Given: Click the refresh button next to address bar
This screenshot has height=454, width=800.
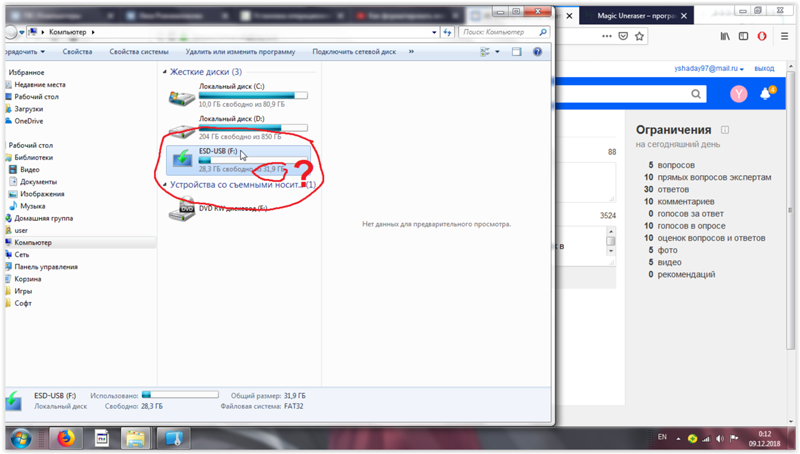Looking at the screenshot, I should (447, 32).
